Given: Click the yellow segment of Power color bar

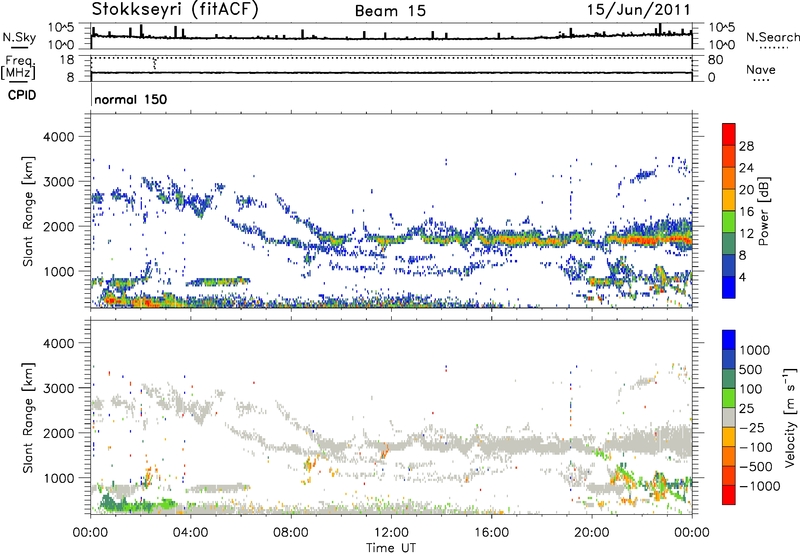Looking at the screenshot, I should tap(729, 200).
